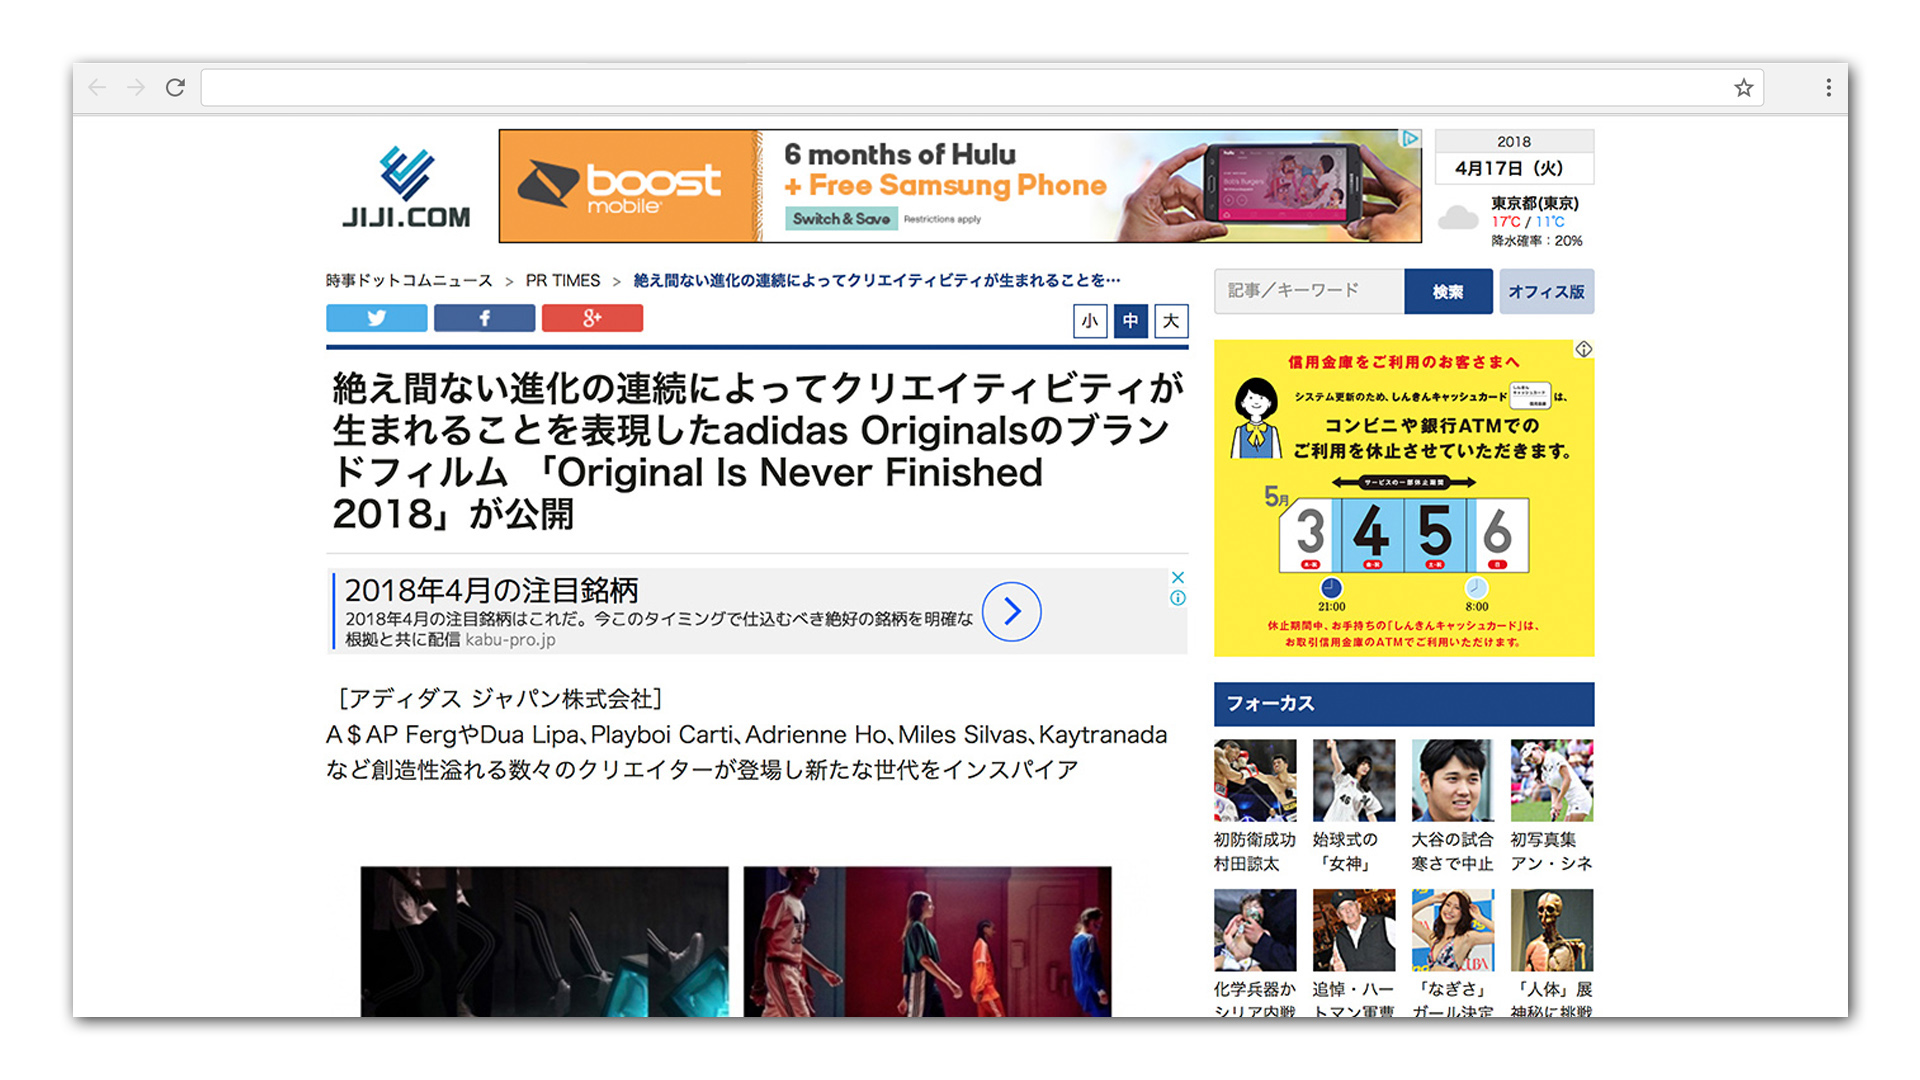Open the red-room walking people article image
Screen dimensions: 1920x1080
tap(928, 942)
